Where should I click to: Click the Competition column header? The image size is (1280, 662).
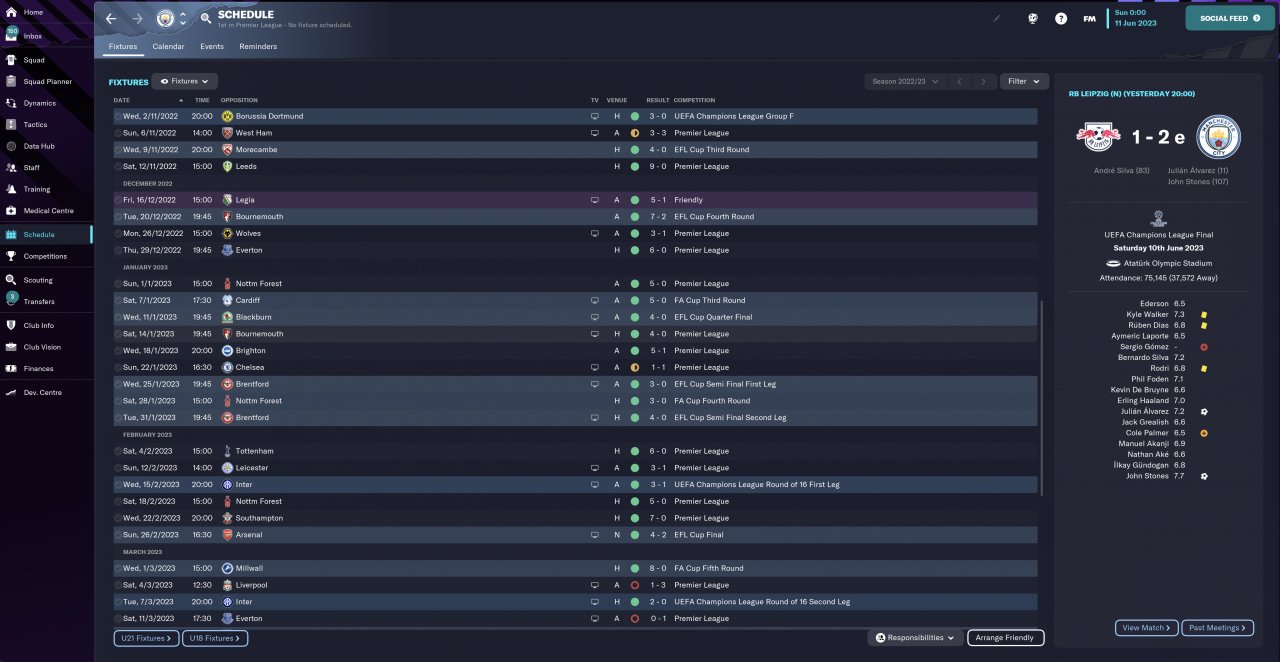coord(695,100)
